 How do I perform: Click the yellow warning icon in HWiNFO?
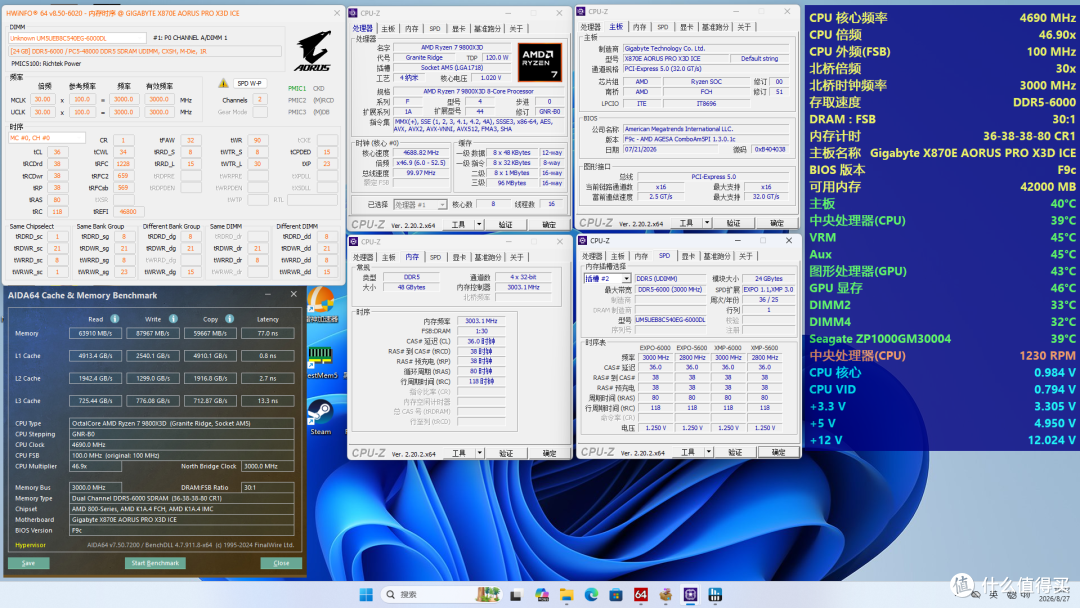223,83
